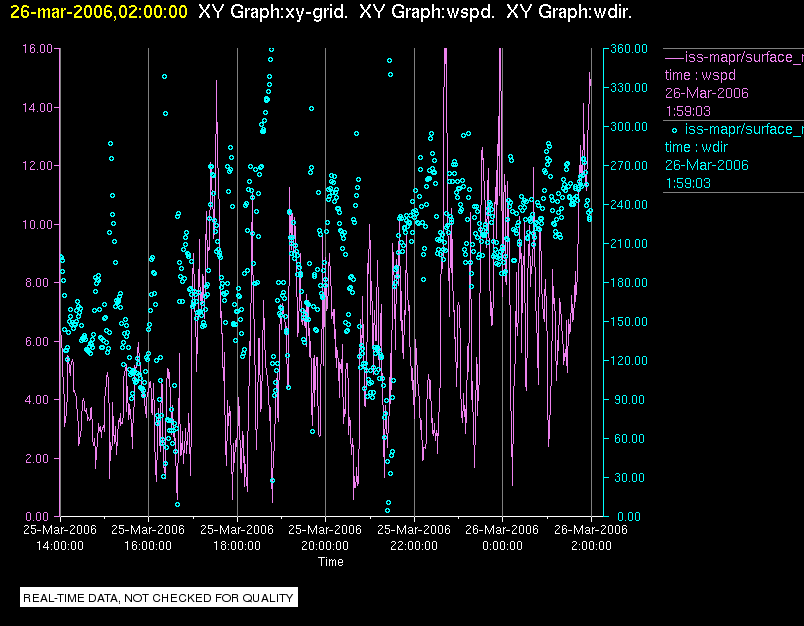Click the 25-Mar-2006 22:00:00 x-axis tick label

pyautogui.click(x=413, y=538)
